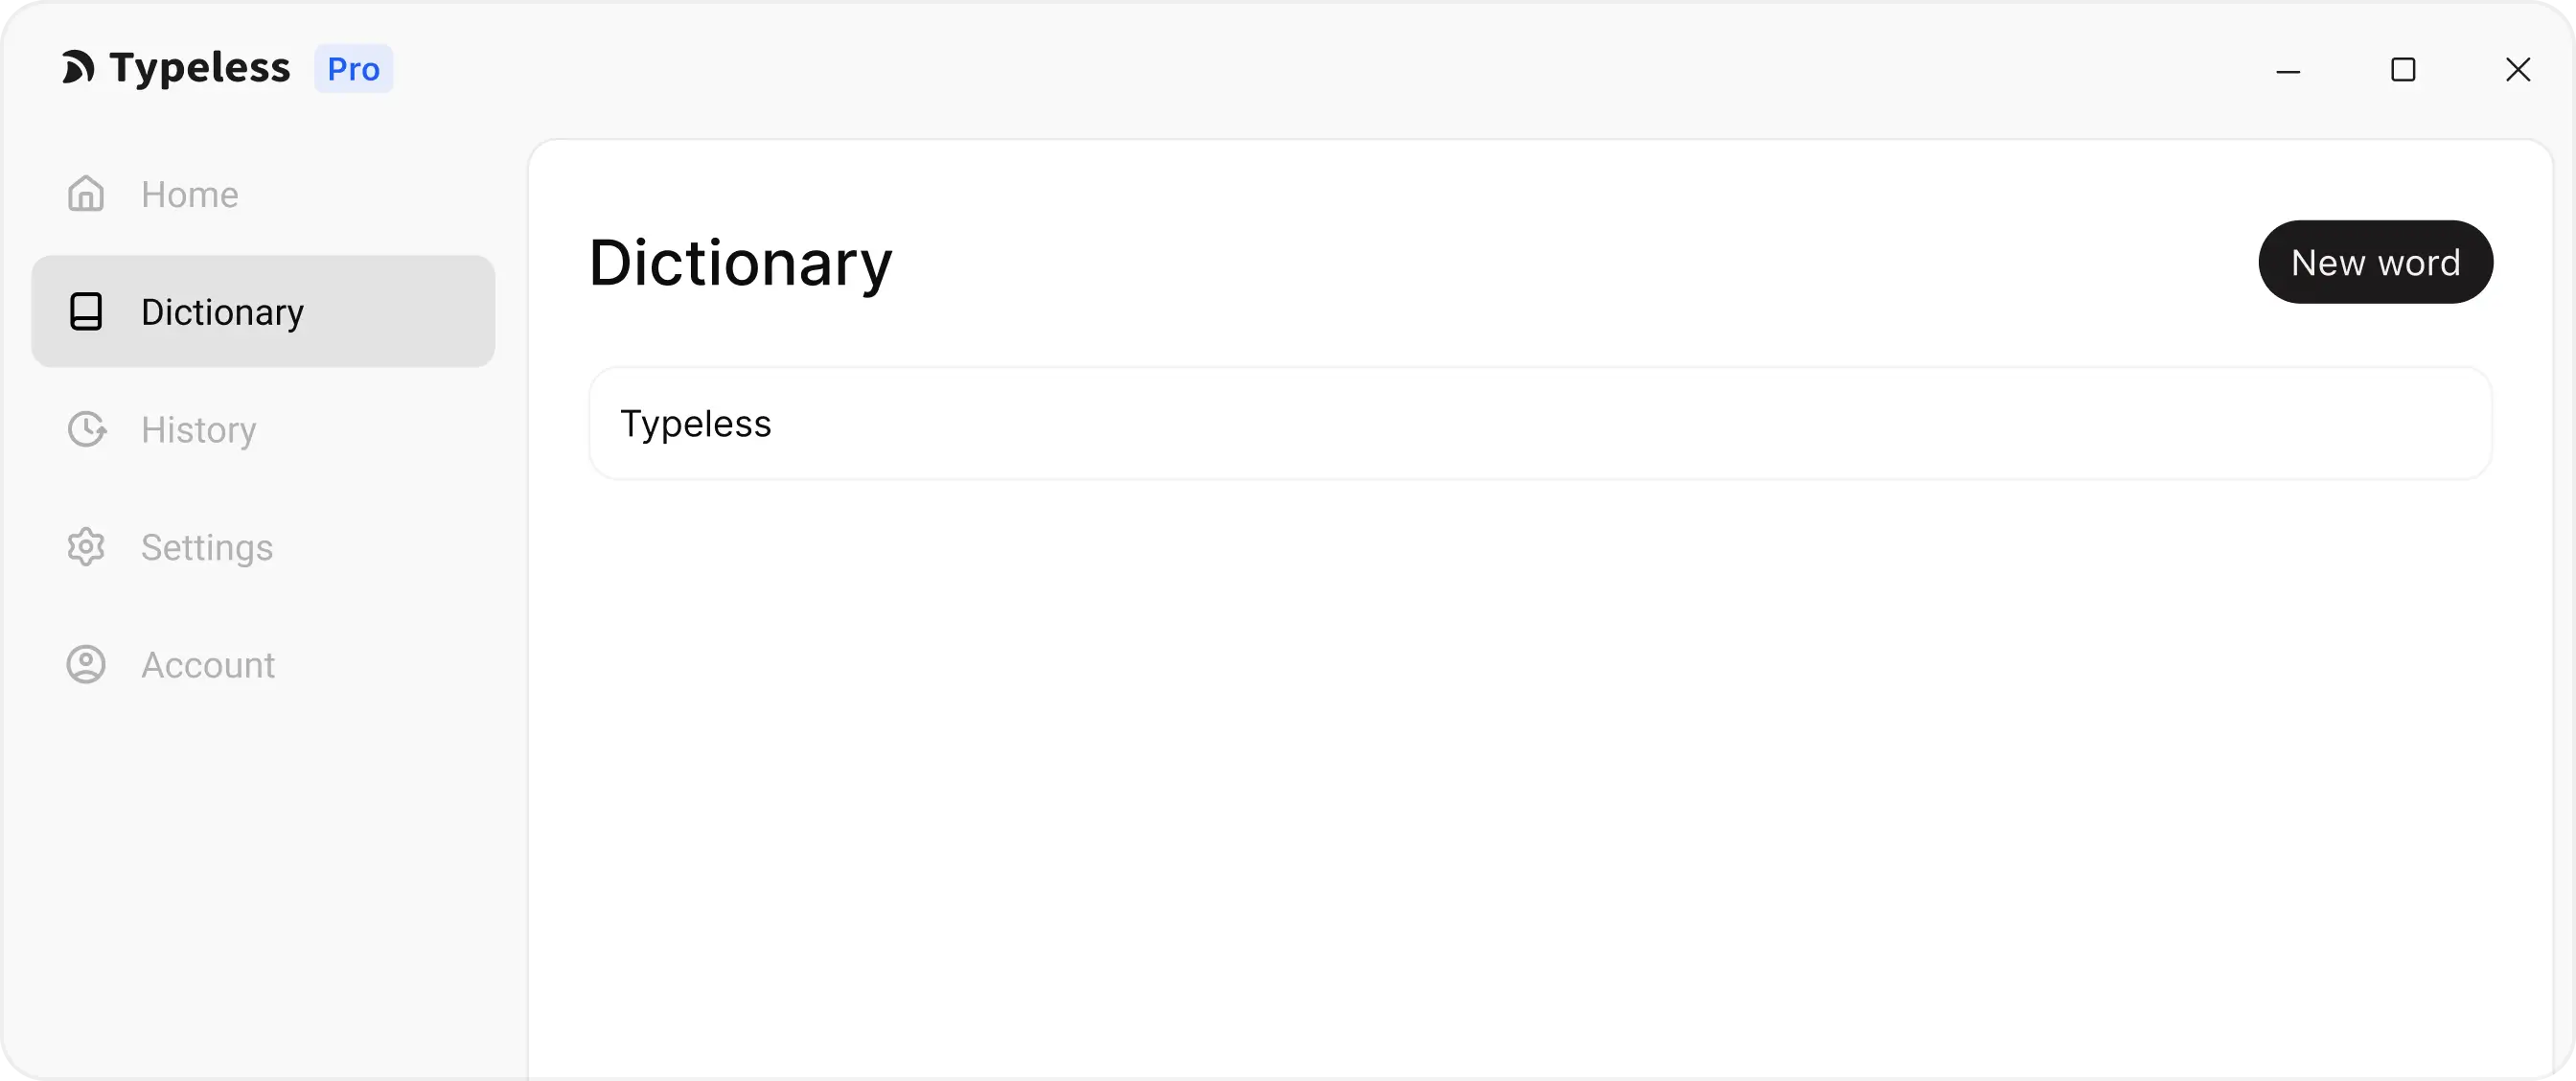The height and width of the screenshot is (1081, 2576).
Task: Open the Account page
Action: (207, 664)
